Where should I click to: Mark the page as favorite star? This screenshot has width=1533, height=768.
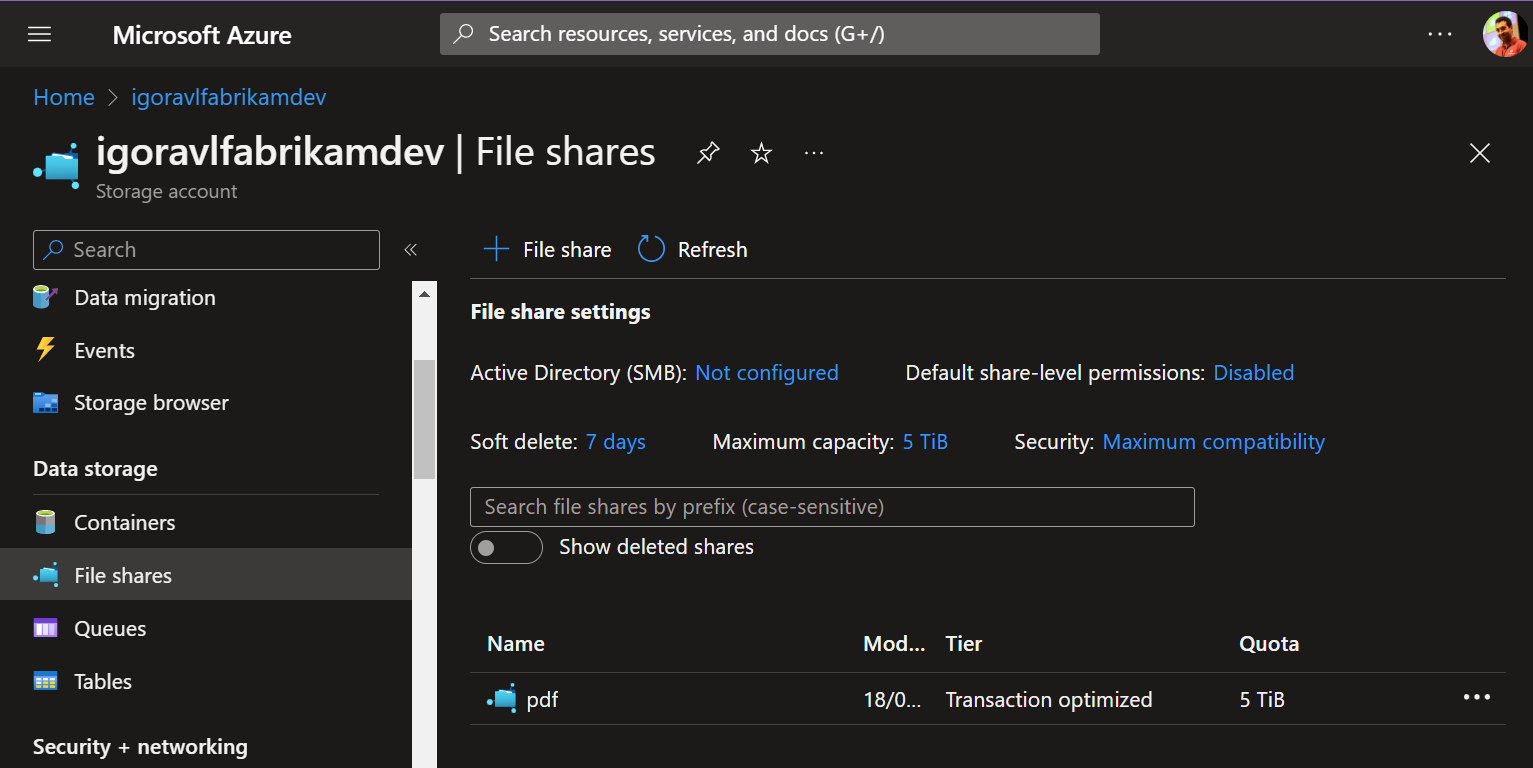(x=762, y=153)
